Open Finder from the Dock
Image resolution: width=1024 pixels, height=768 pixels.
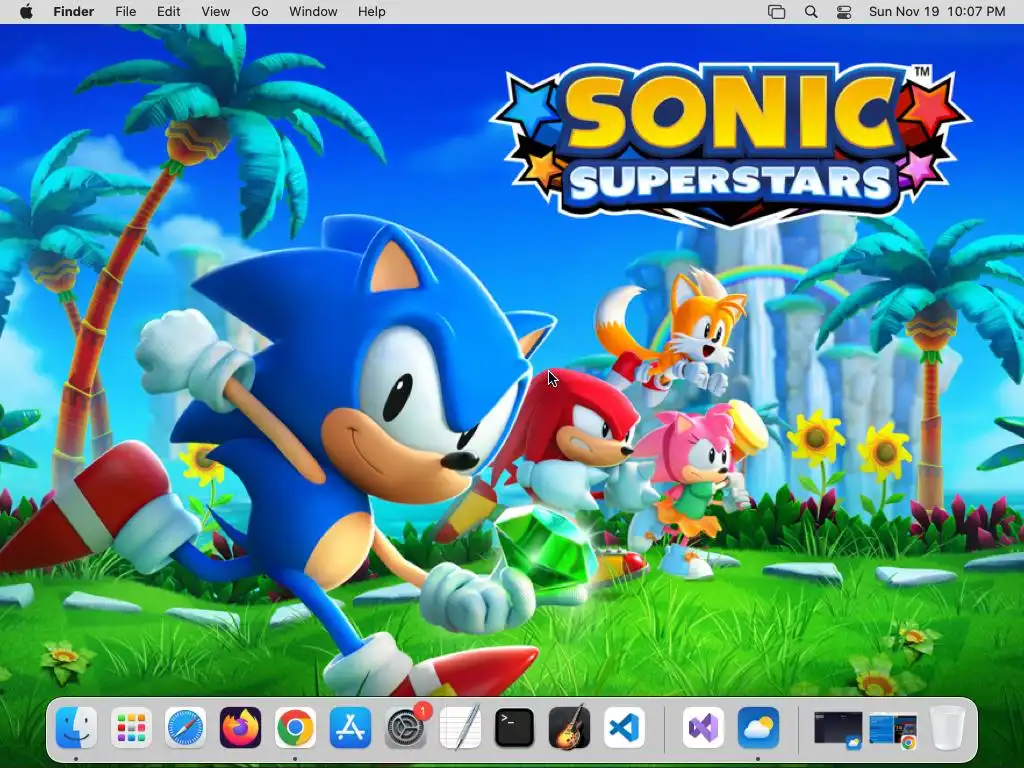point(76,727)
